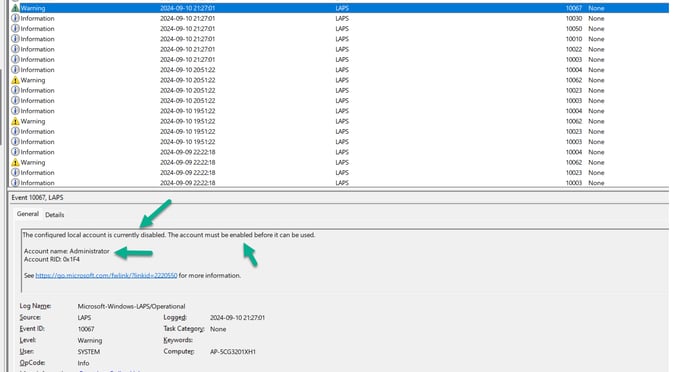The width and height of the screenshot is (675, 372).
Task: Select the 20:51:22 event 10003 row
Action: tap(339, 101)
